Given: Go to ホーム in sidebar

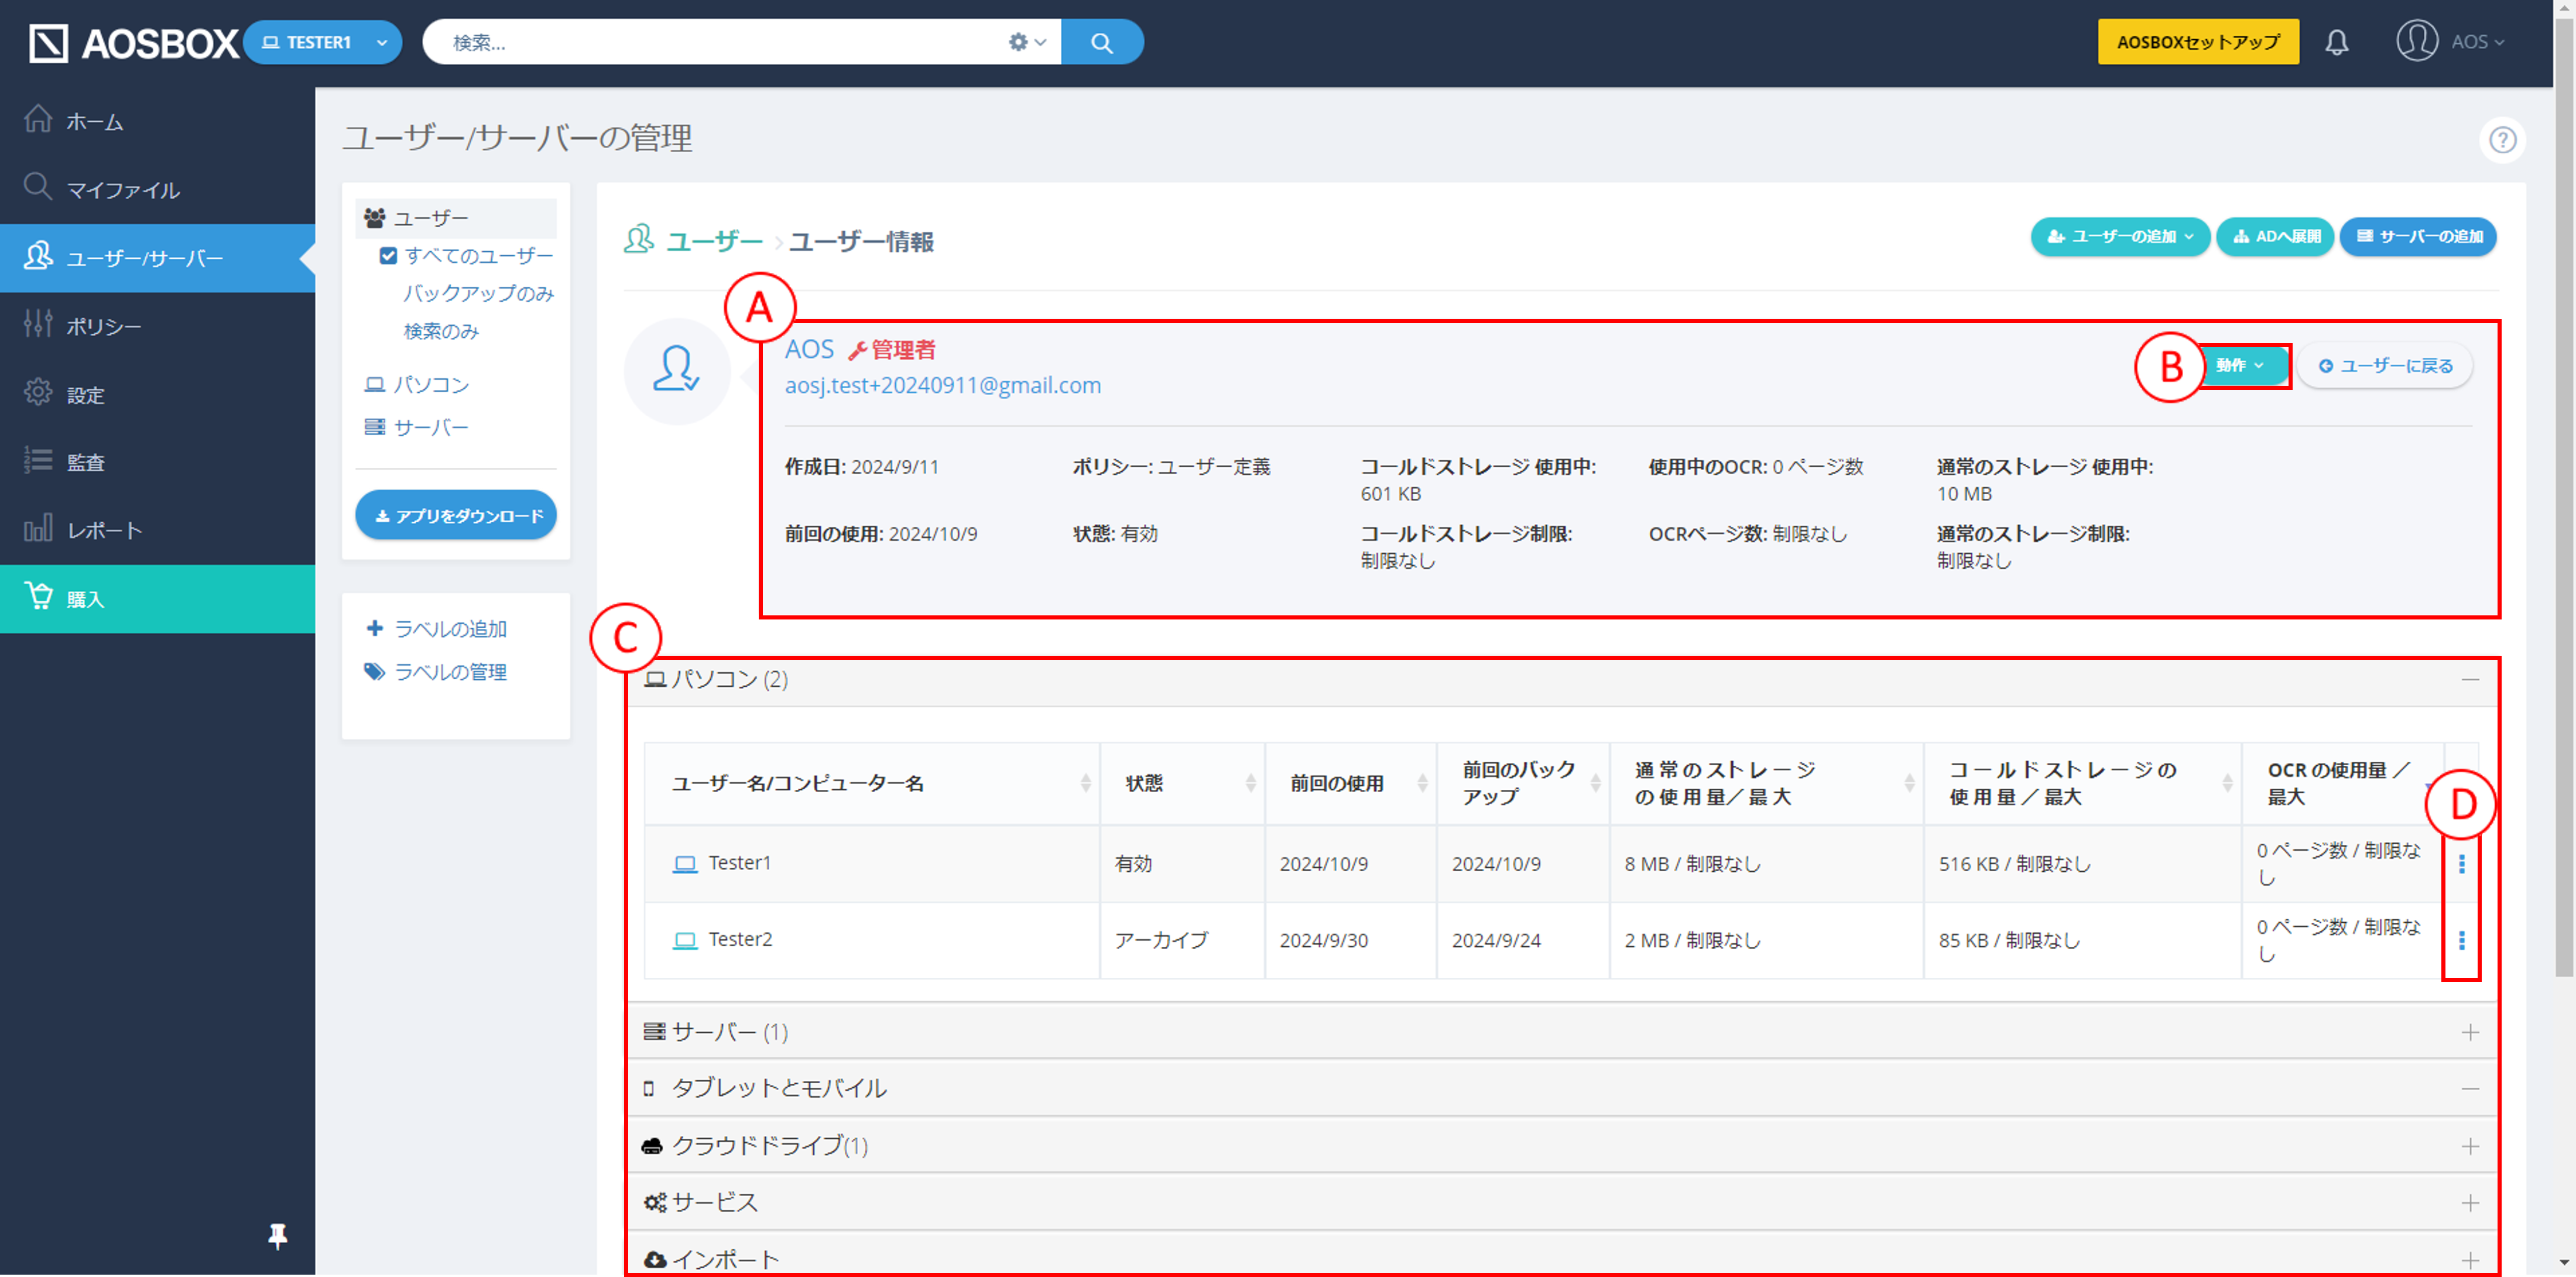Looking at the screenshot, I should pyautogui.click(x=157, y=121).
